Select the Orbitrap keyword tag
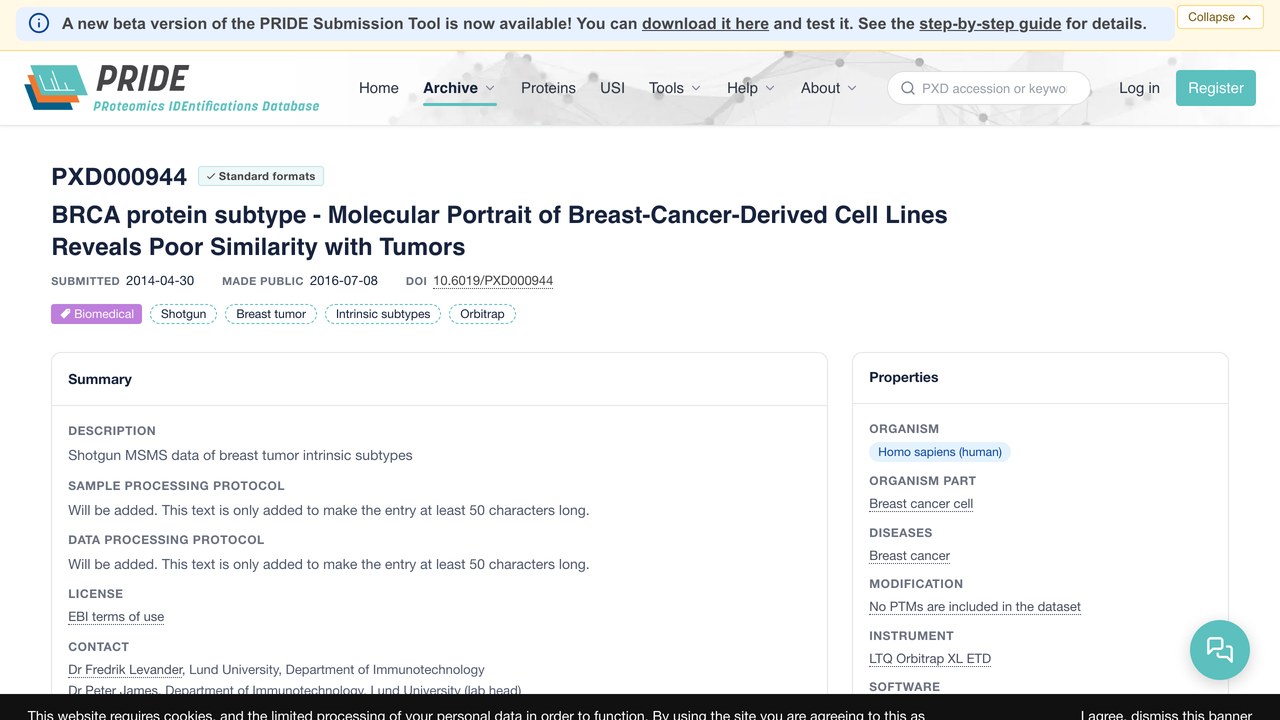This screenshot has width=1280, height=720. [x=482, y=314]
